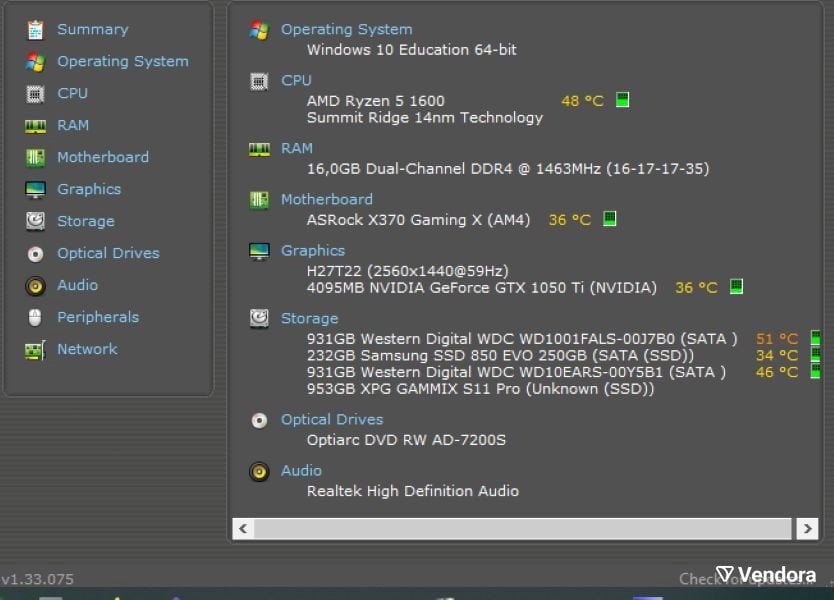Click the Windows flag icon in summary panel
834x600 pixels.
point(259,30)
